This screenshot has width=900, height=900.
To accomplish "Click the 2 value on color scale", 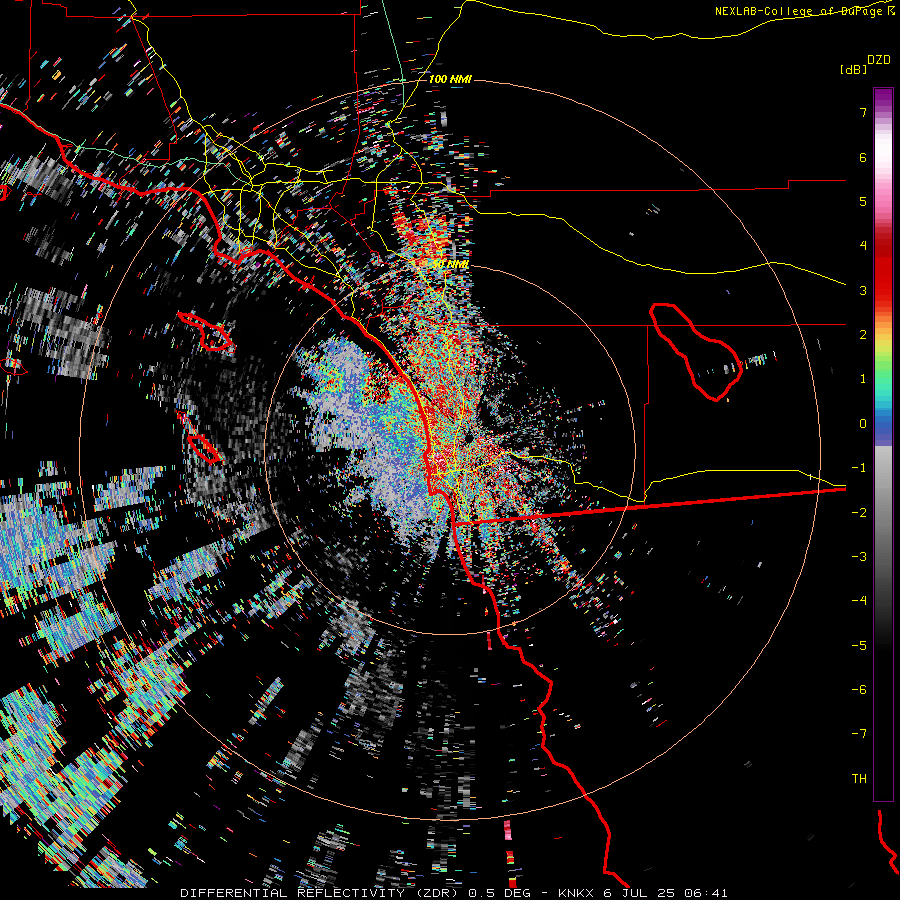I will pyautogui.click(x=863, y=335).
